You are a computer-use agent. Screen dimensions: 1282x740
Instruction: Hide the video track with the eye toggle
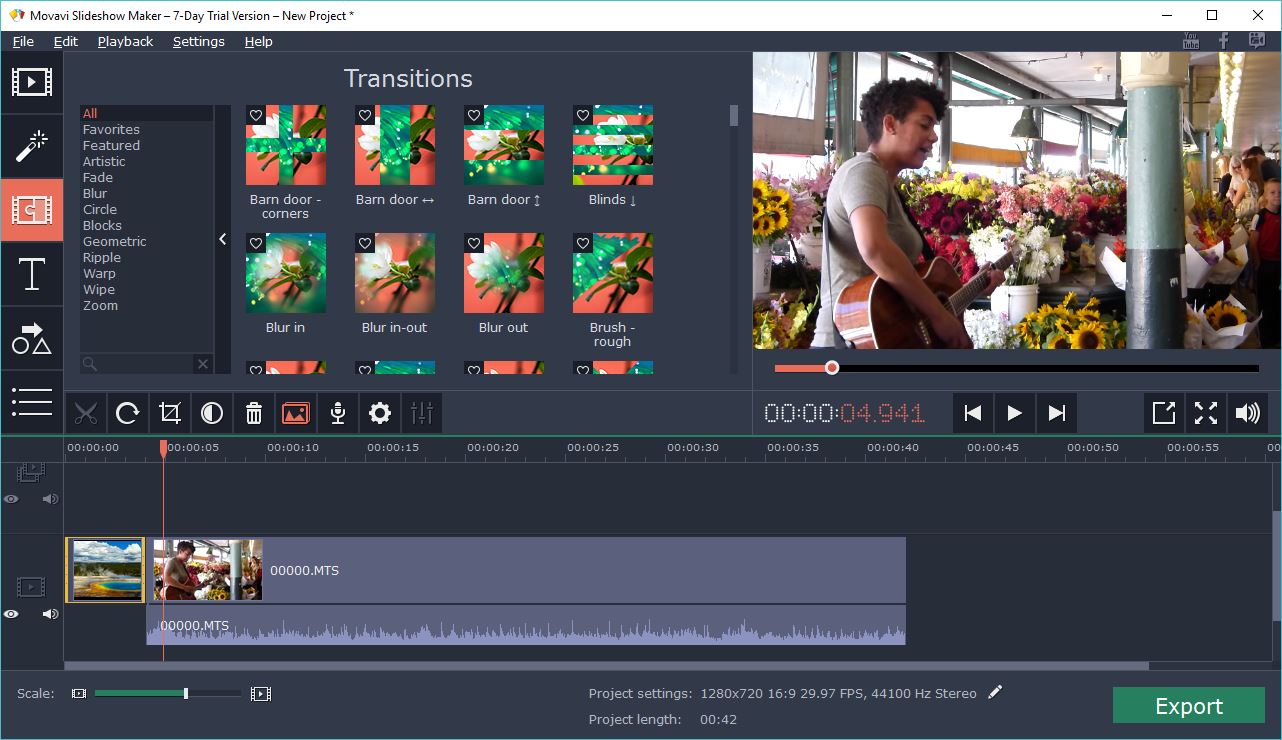(x=11, y=613)
